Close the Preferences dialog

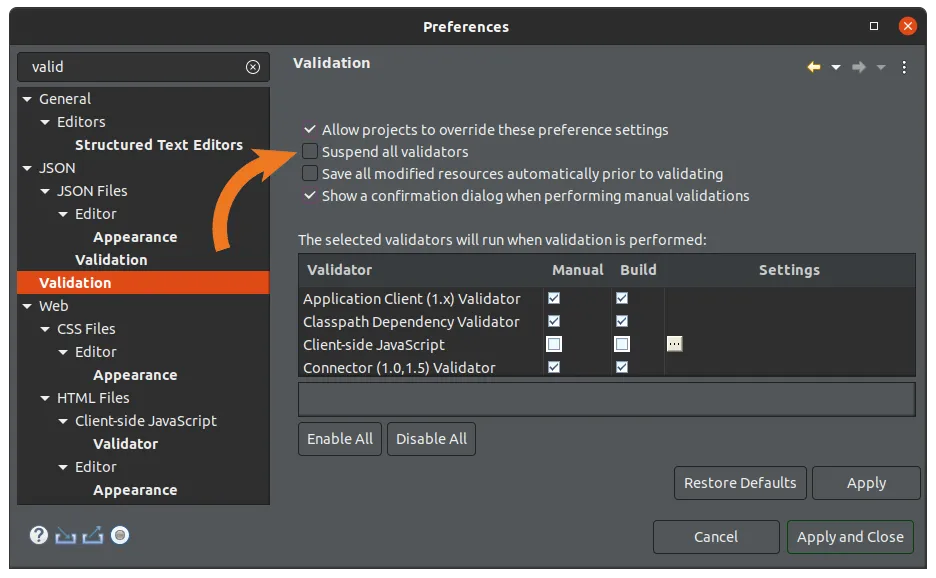907,26
